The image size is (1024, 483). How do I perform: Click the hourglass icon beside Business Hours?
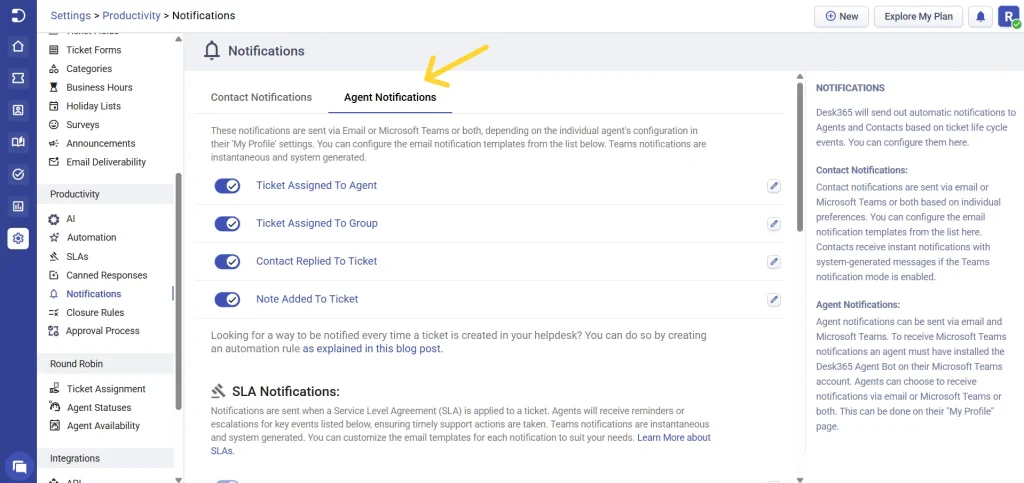(54, 87)
